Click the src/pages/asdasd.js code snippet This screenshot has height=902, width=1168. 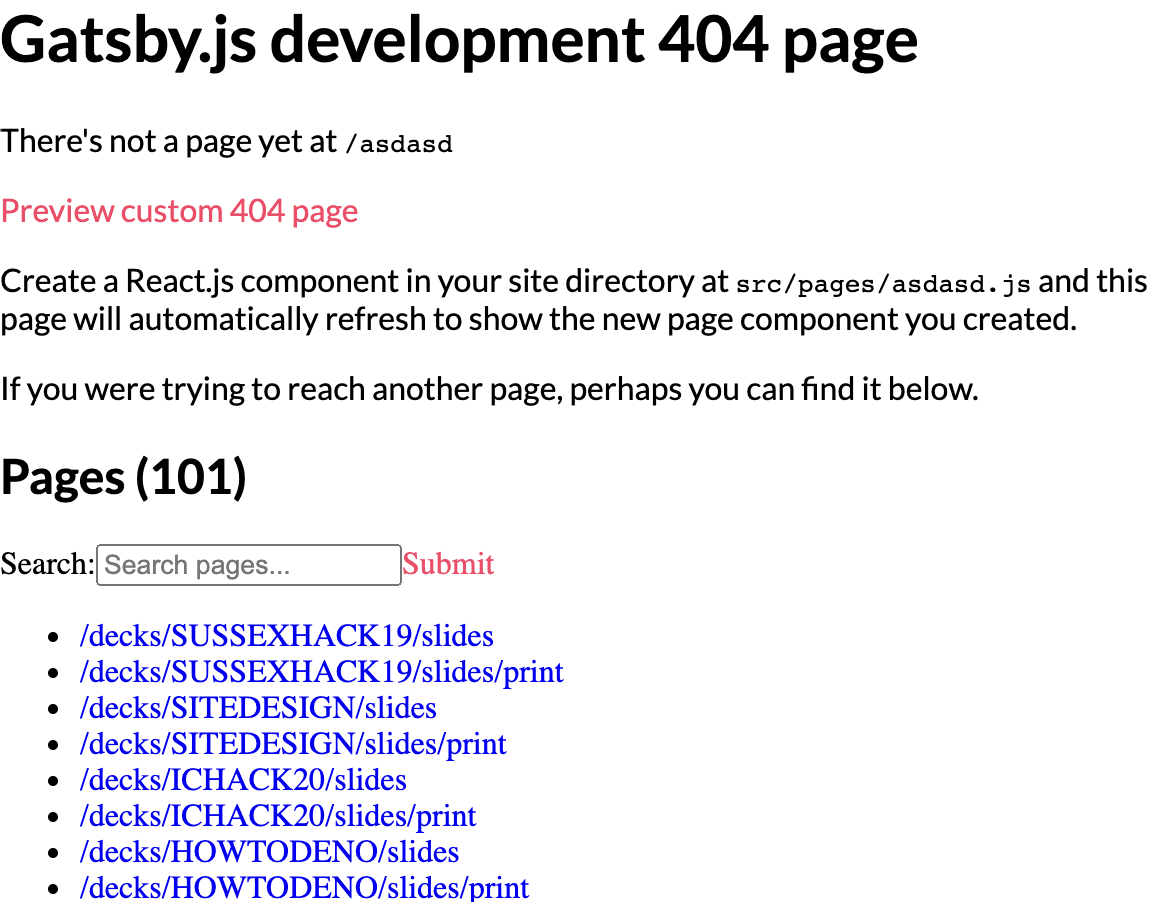(883, 284)
